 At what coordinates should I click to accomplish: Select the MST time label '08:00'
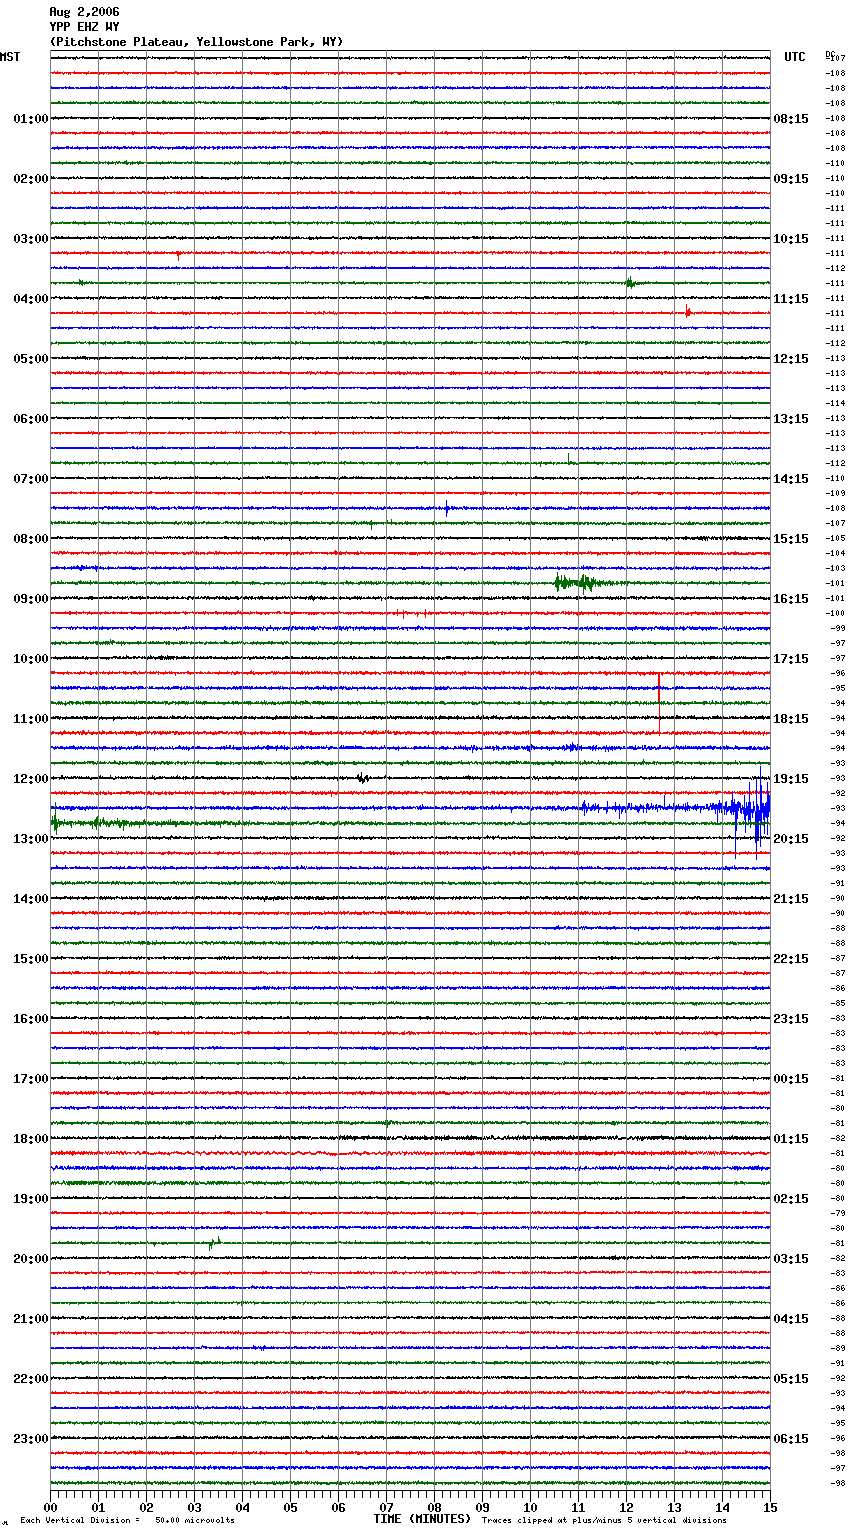[31, 539]
